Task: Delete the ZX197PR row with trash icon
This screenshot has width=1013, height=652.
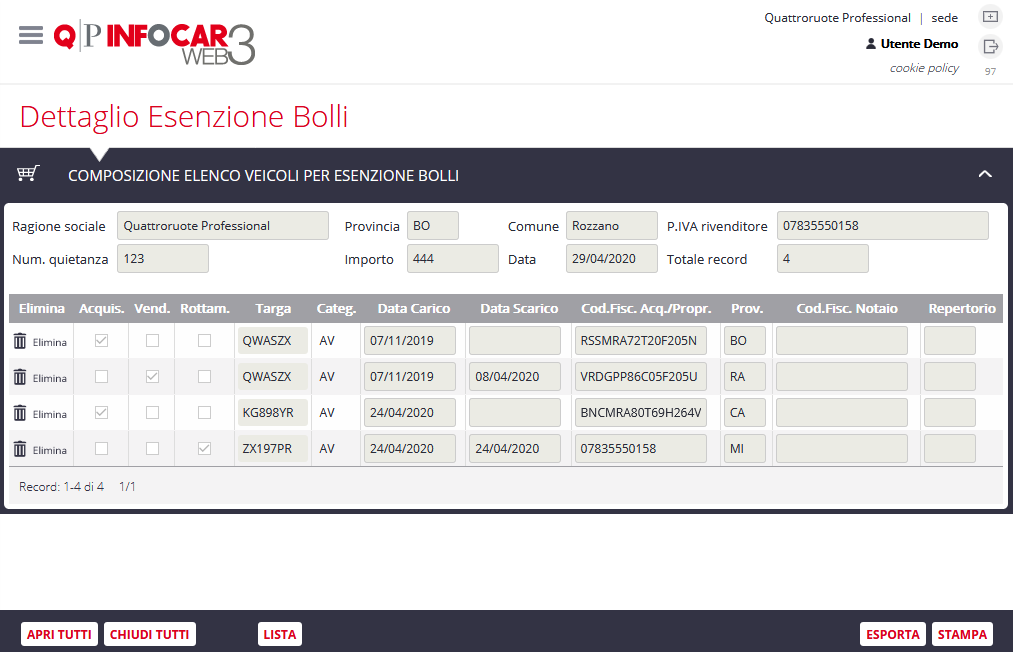Action: pyautogui.click(x=20, y=449)
